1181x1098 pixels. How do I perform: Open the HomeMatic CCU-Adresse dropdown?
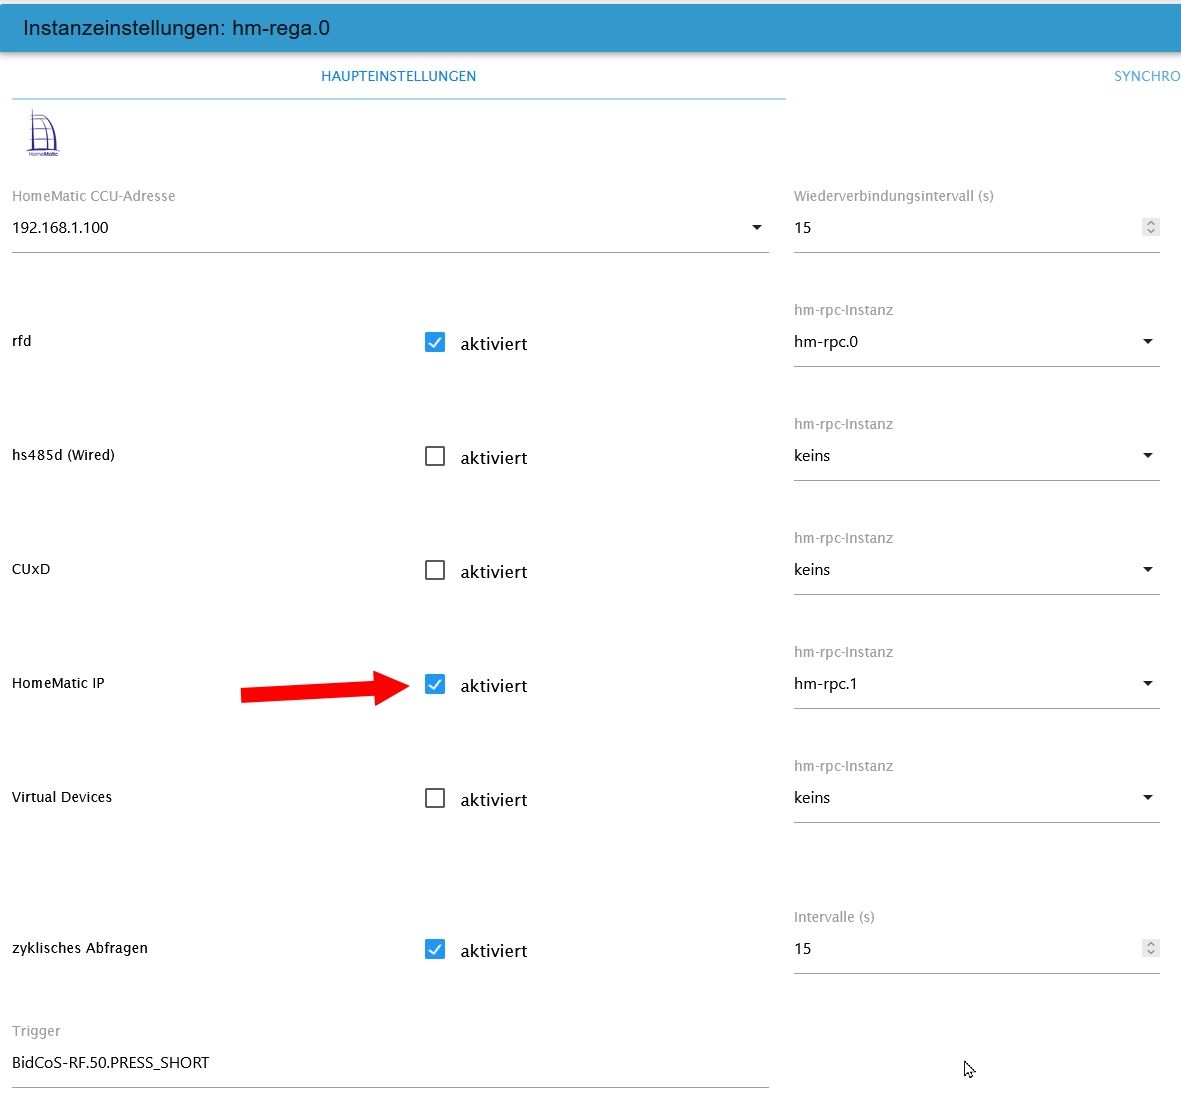(390, 227)
